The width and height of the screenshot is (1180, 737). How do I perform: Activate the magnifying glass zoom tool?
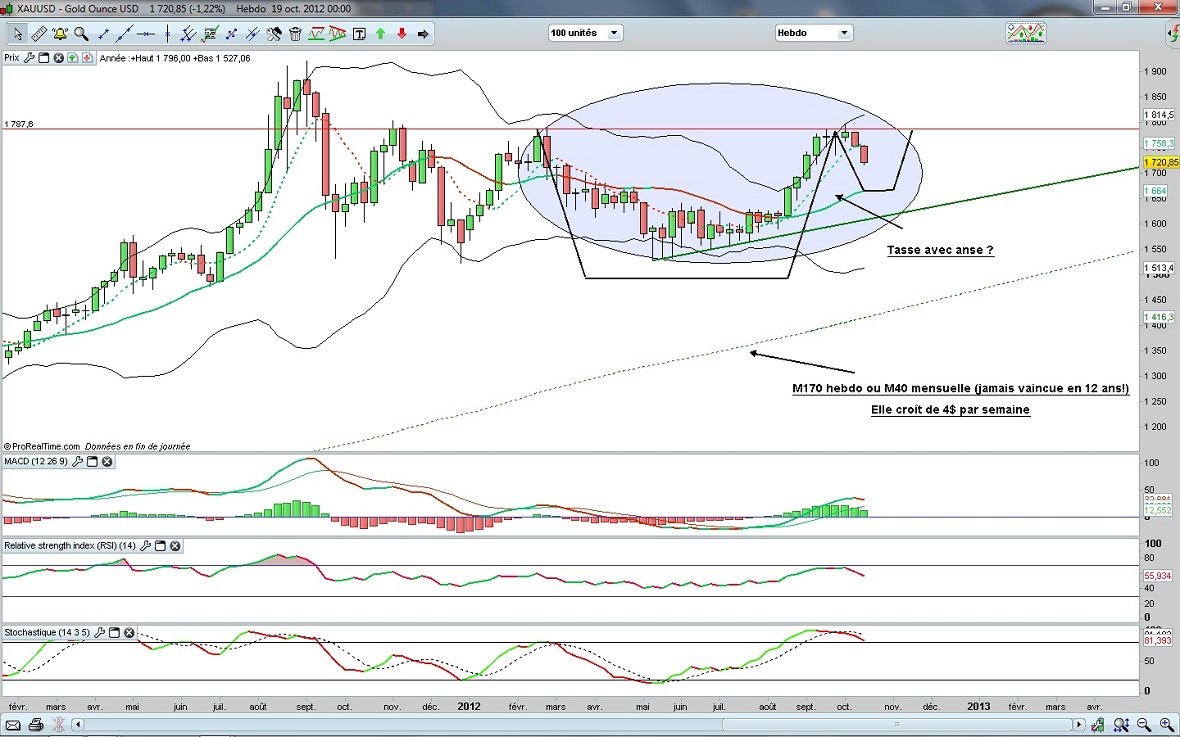click(x=81, y=34)
